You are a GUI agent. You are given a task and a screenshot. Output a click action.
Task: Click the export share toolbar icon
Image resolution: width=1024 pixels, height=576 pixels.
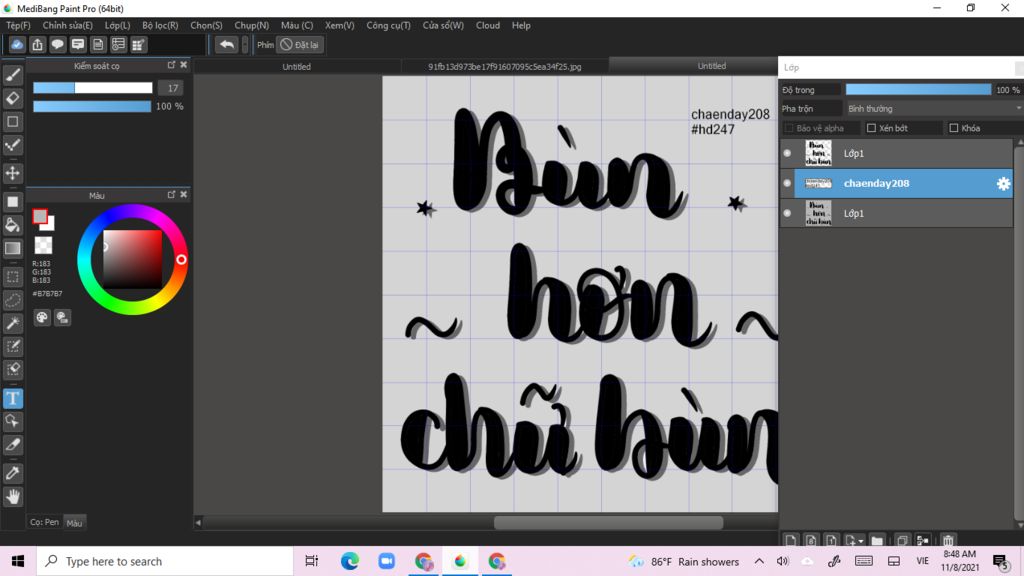point(37,44)
